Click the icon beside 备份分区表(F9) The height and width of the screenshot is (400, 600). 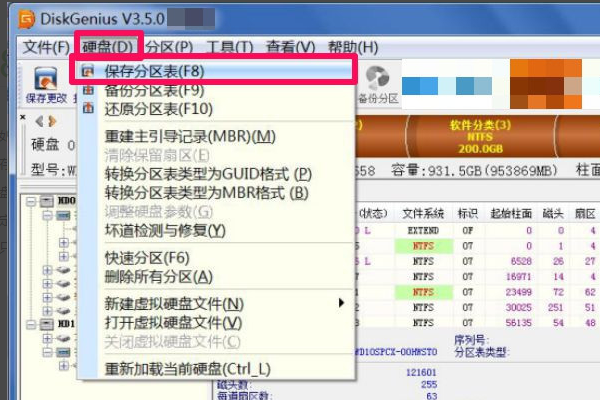(x=88, y=90)
